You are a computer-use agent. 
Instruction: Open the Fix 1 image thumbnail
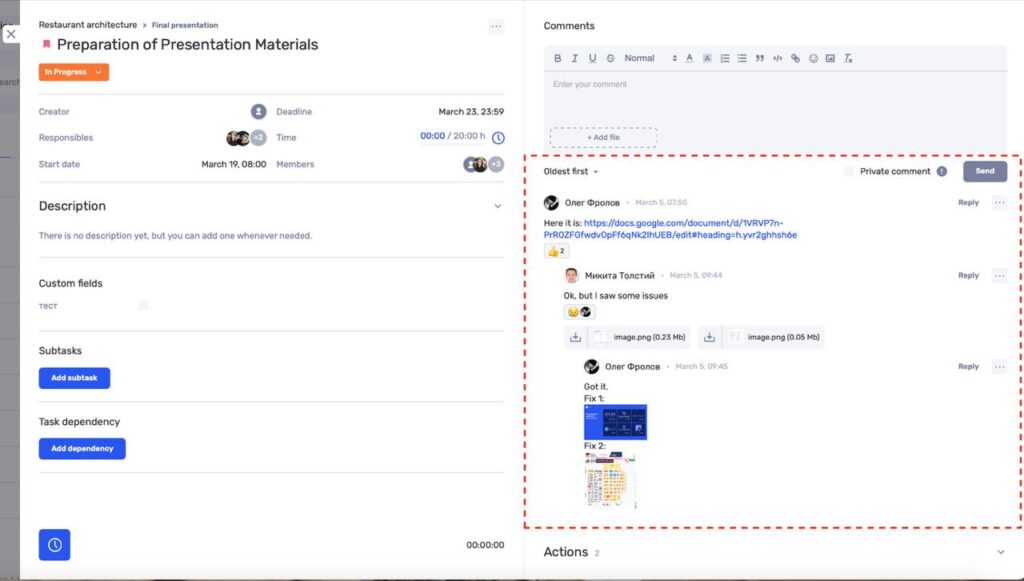point(615,422)
